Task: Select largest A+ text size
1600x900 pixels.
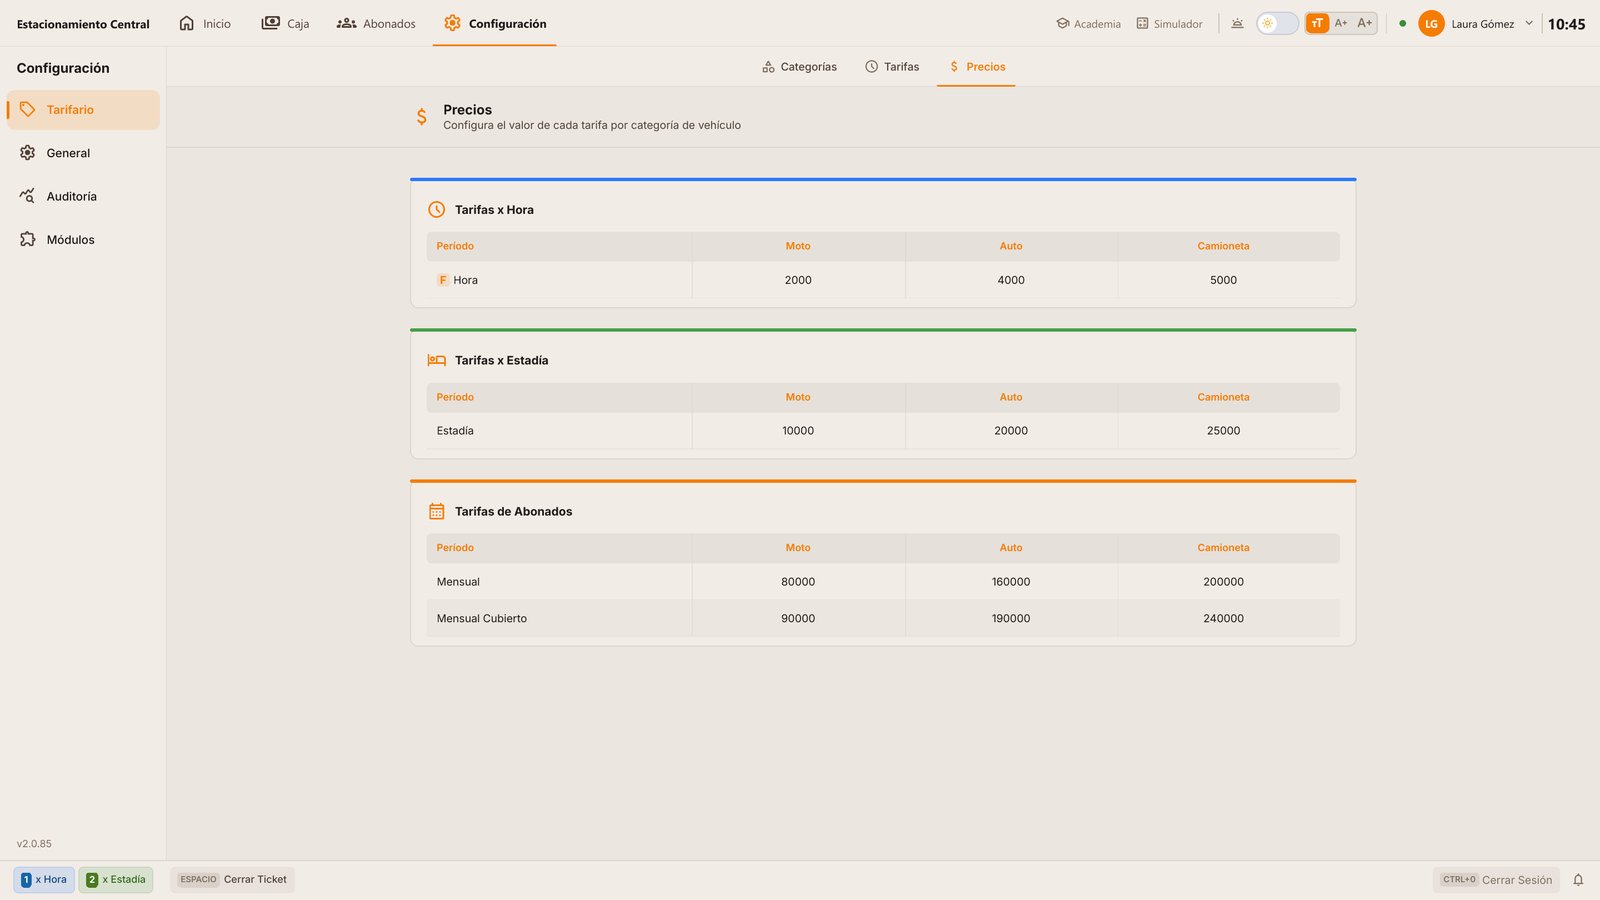Action: [x=1365, y=23]
